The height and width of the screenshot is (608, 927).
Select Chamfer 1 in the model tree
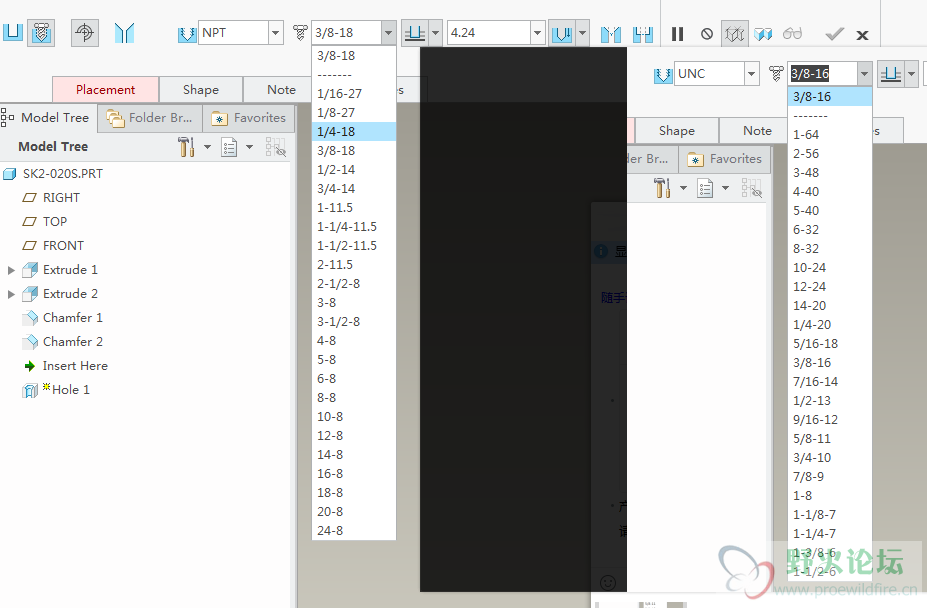click(x=72, y=318)
